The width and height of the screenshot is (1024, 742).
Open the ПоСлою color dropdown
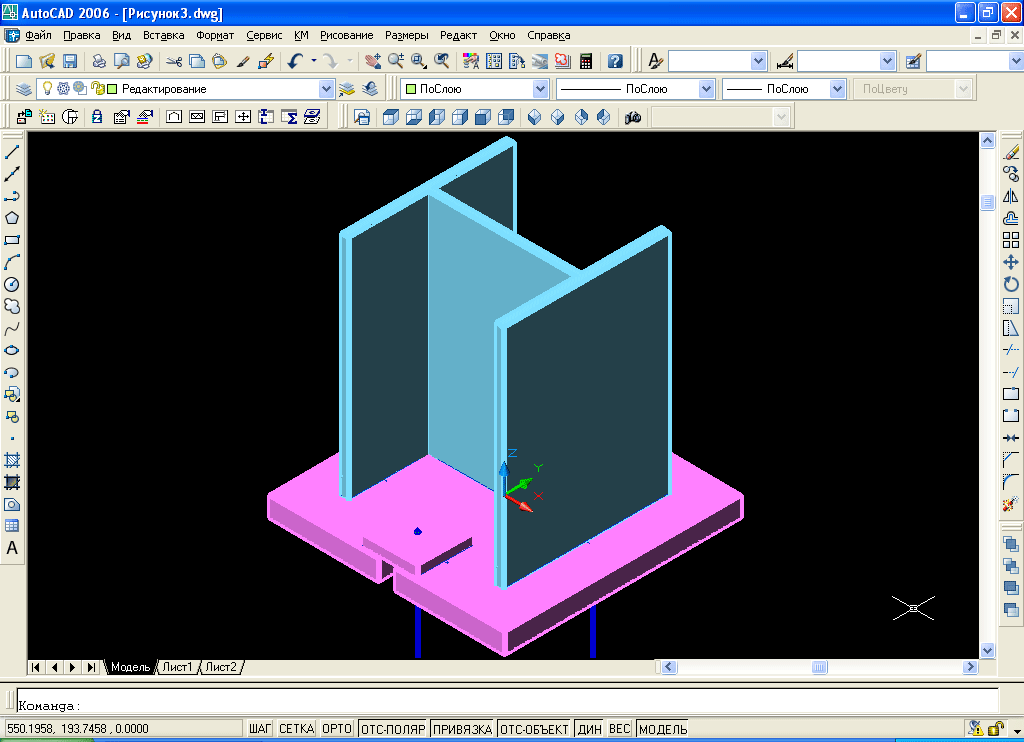(x=540, y=89)
